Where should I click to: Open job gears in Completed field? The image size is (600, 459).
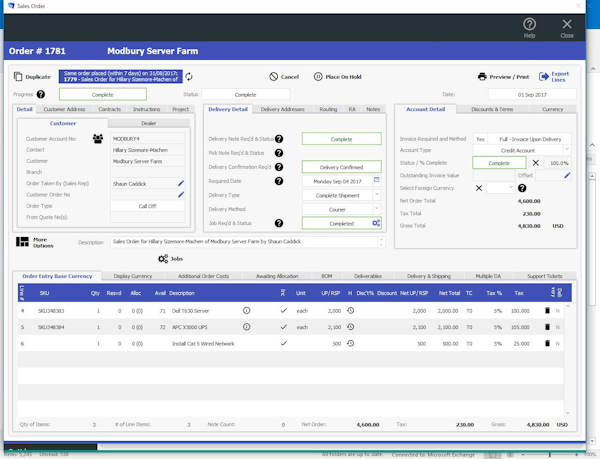click(376, 223)
